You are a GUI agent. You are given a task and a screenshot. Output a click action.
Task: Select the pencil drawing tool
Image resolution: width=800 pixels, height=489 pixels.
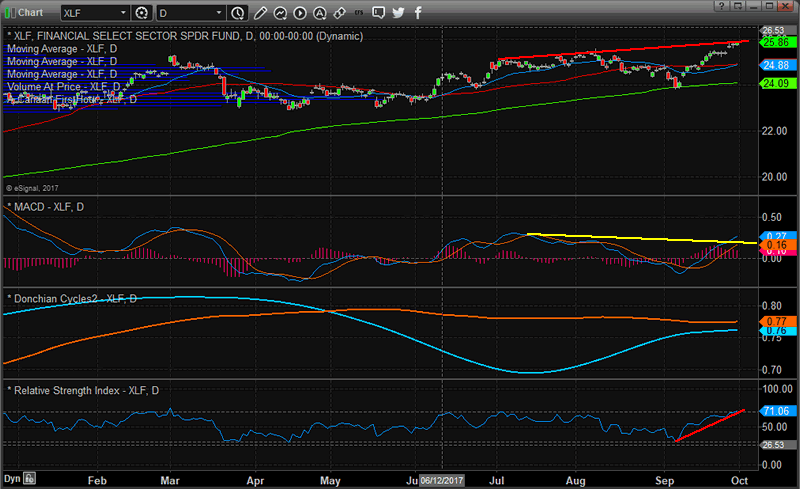[x=260, y=13]
